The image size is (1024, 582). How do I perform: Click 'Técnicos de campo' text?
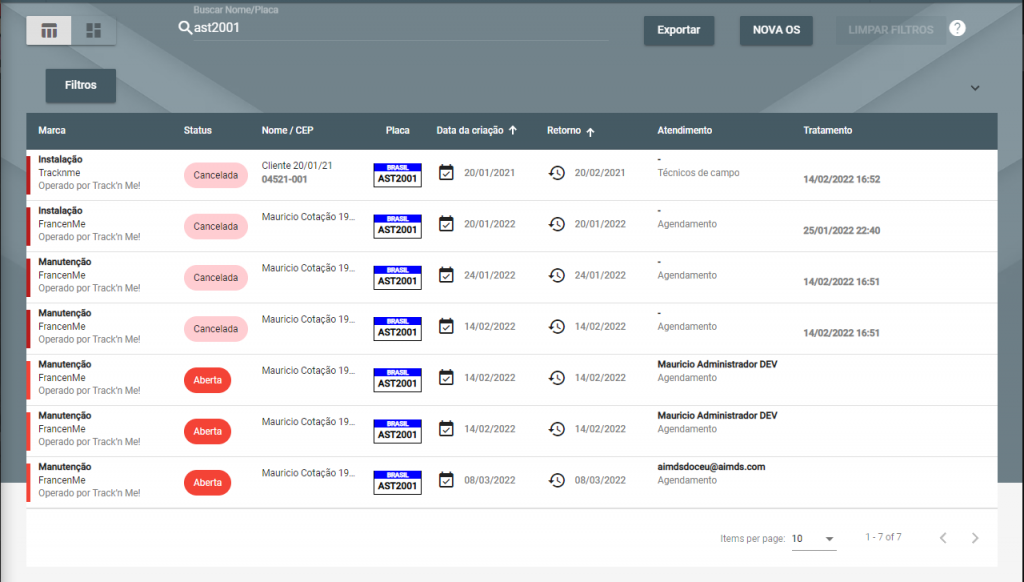tap(698, 172)
